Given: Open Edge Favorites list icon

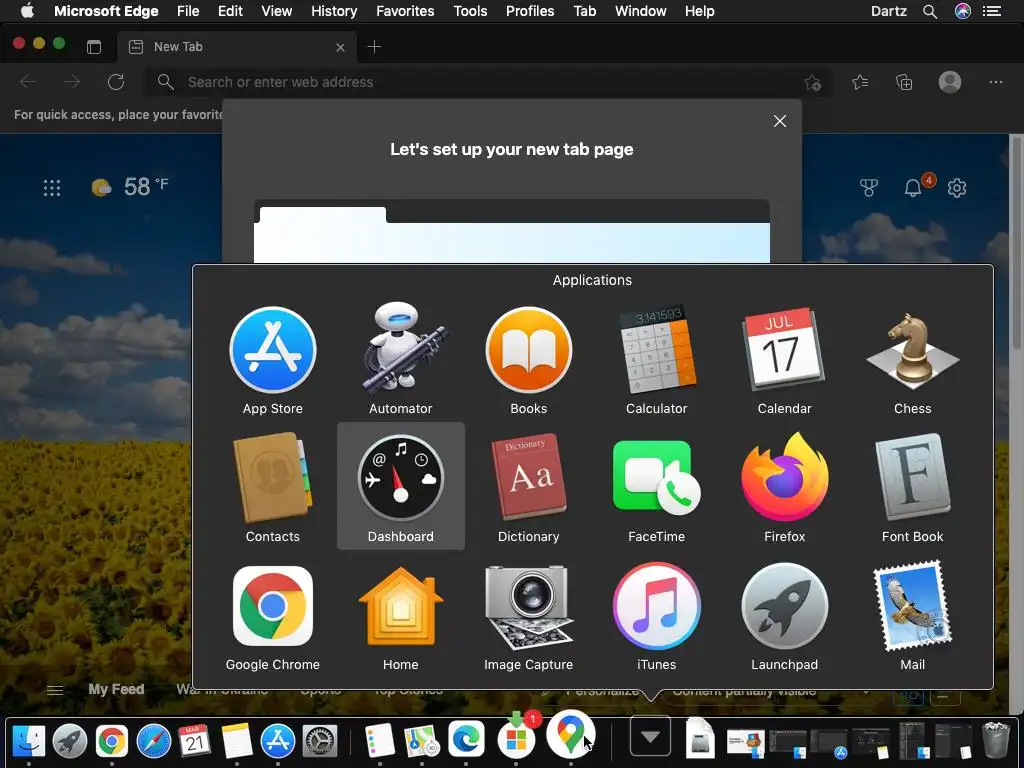Looking at the screenshot, I should click(x=860, y=82).
